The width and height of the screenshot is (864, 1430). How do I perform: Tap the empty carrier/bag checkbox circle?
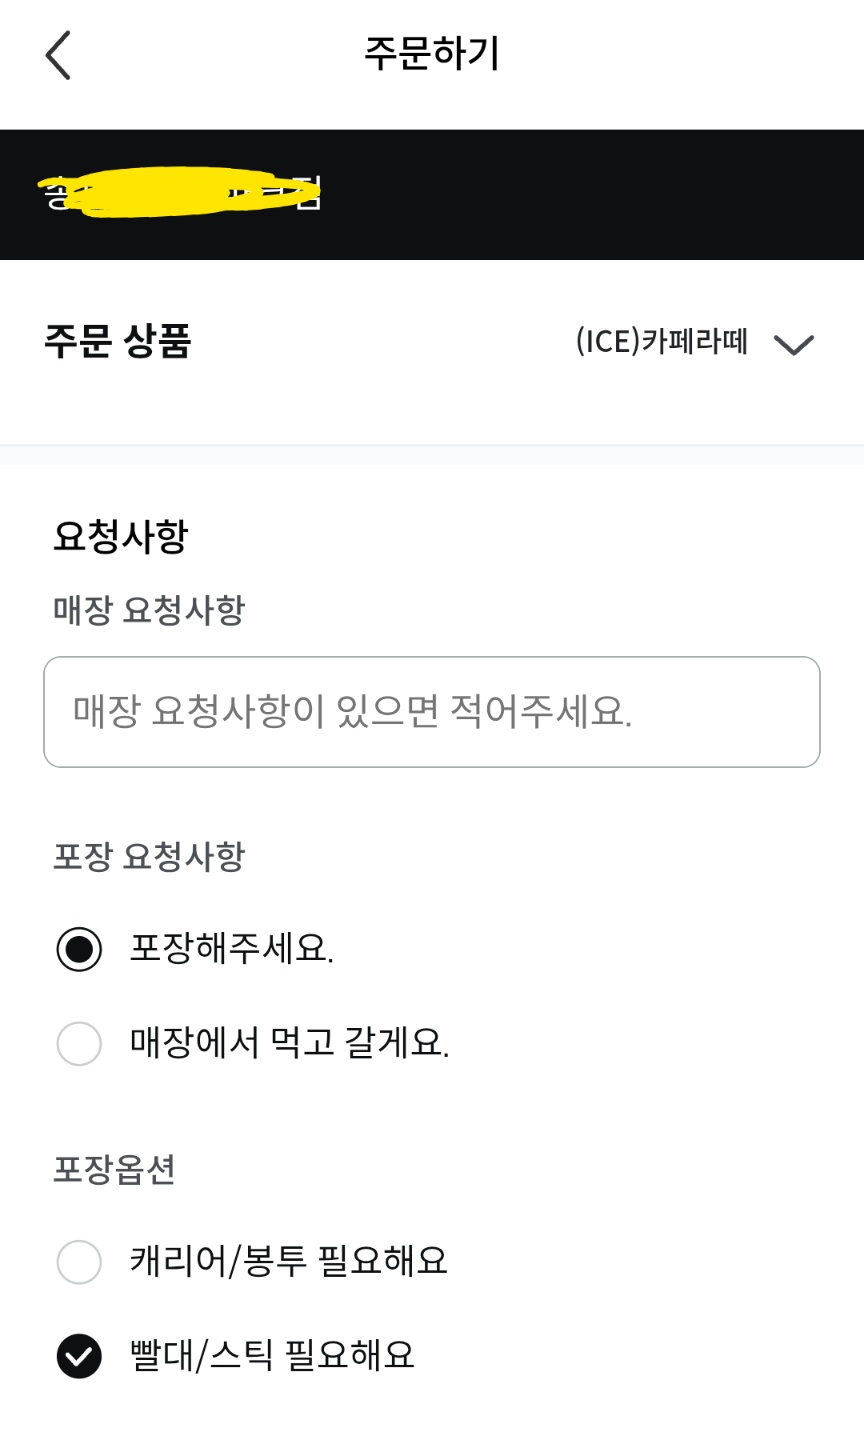click(79, 1263)
